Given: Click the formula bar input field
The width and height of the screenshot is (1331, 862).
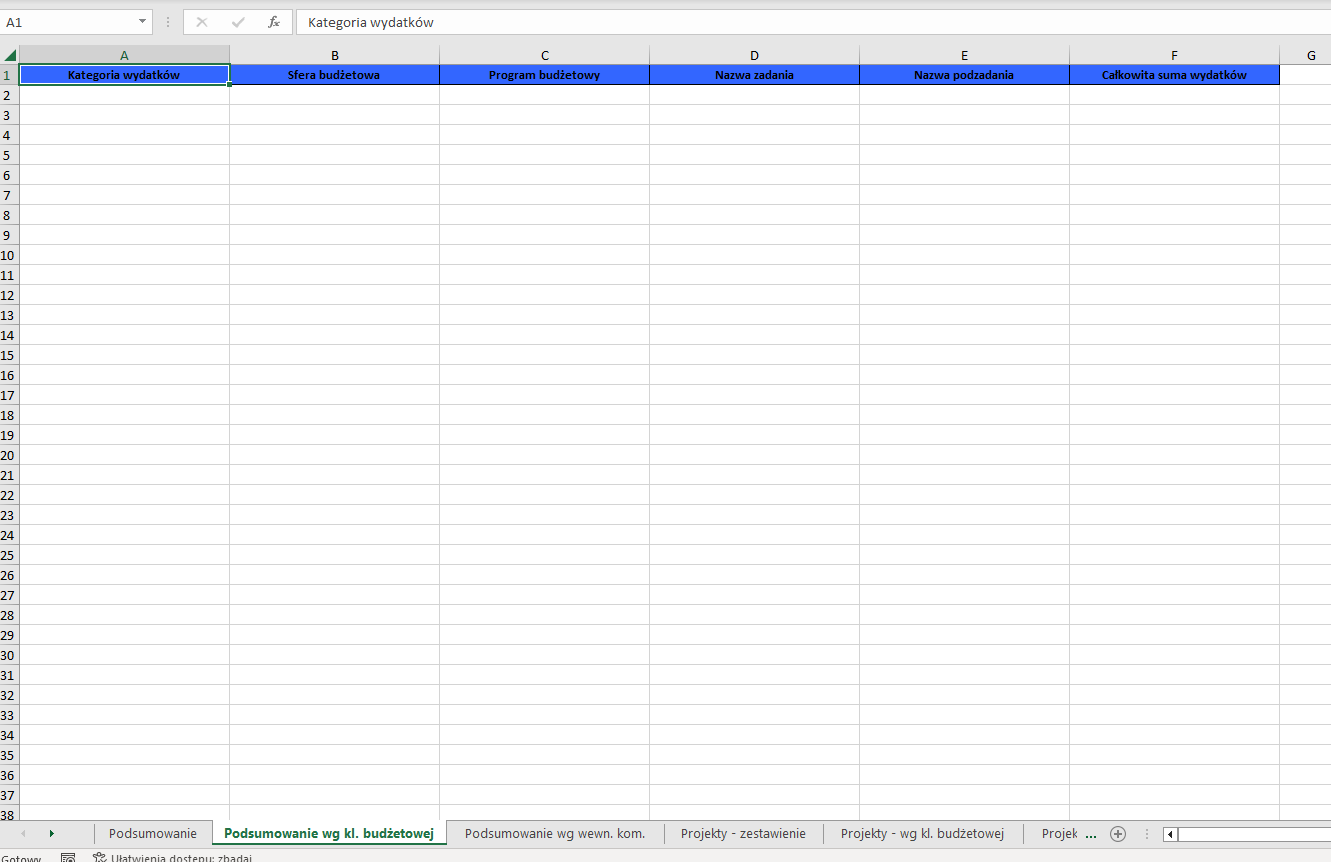Looking at the screenshot, I should click(x=800, y=22).
